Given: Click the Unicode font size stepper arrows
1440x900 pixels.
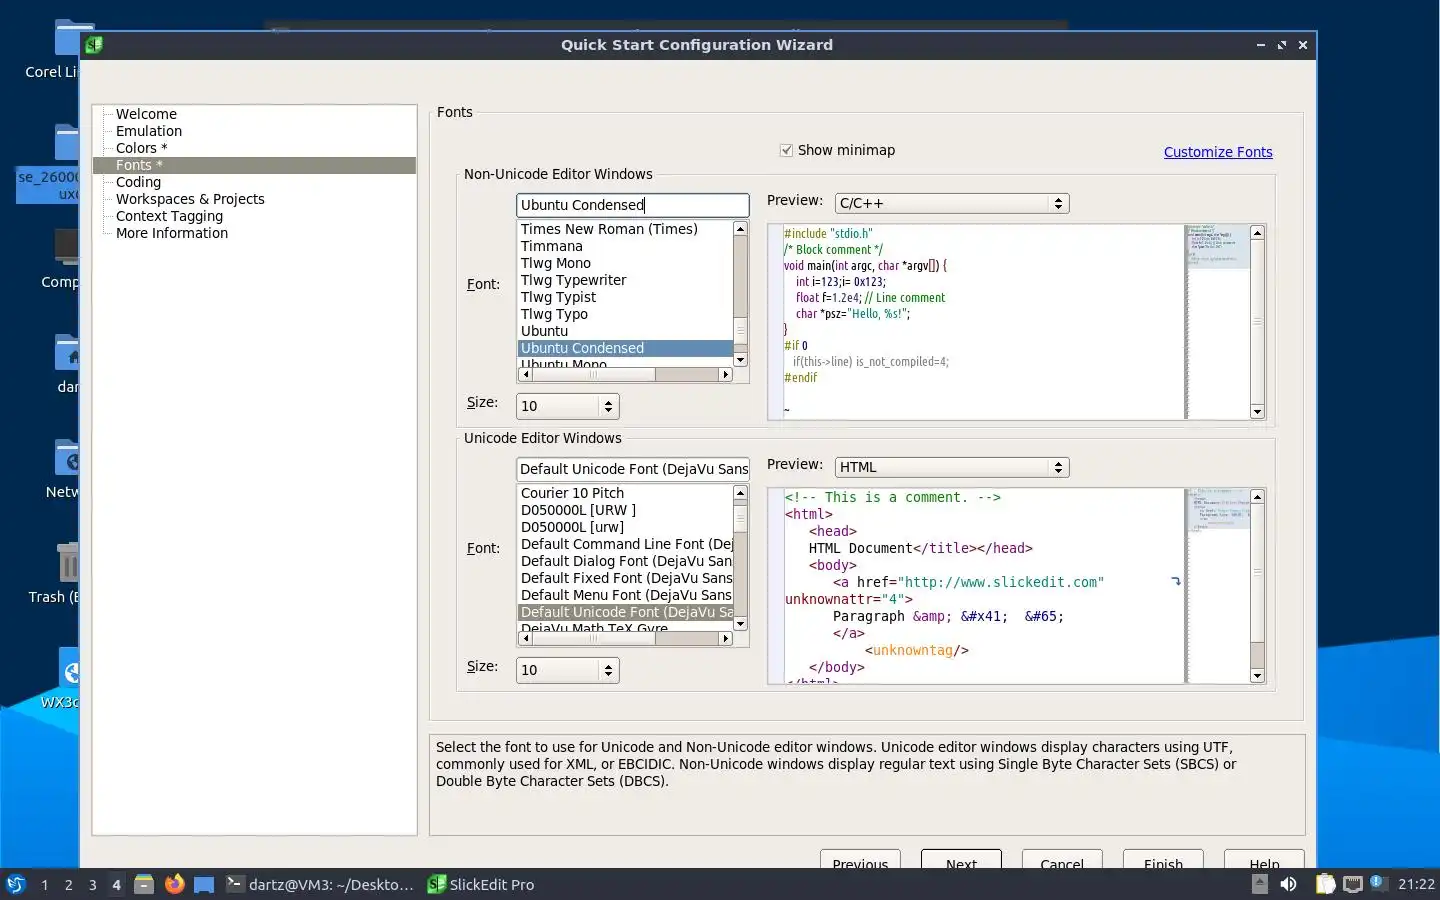Looking at the screenshot, I should 608,670.
